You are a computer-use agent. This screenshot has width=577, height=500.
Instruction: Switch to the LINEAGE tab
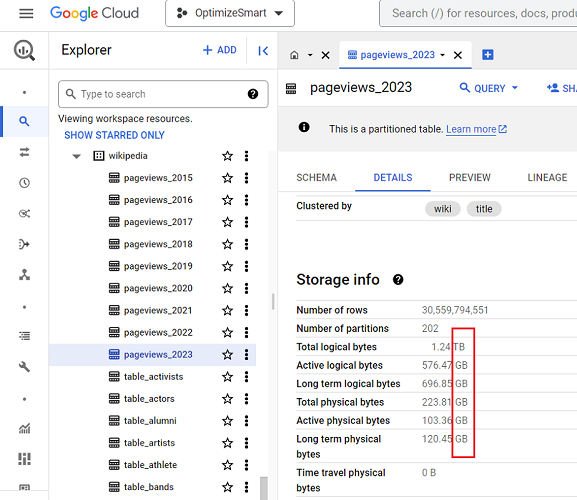(x=547, y=178)
